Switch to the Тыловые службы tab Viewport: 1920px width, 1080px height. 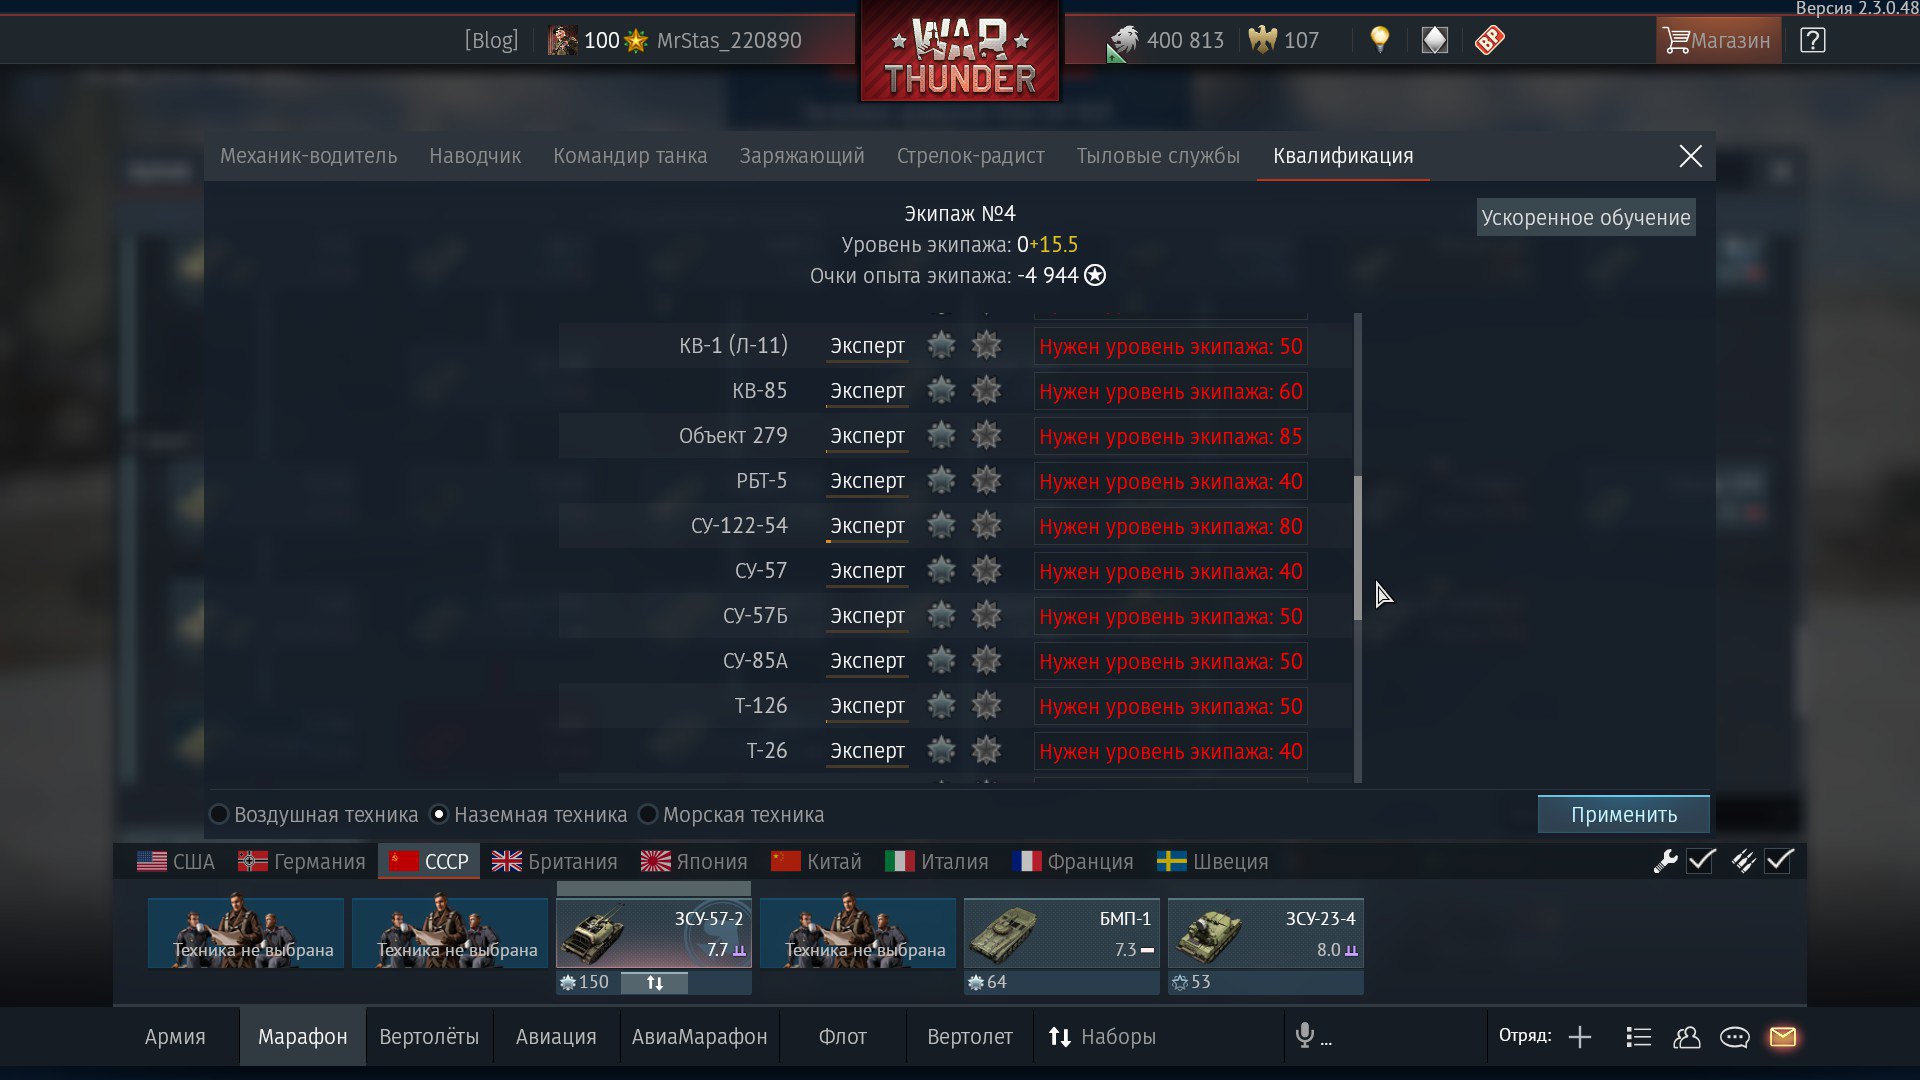tap(1158, 156)
